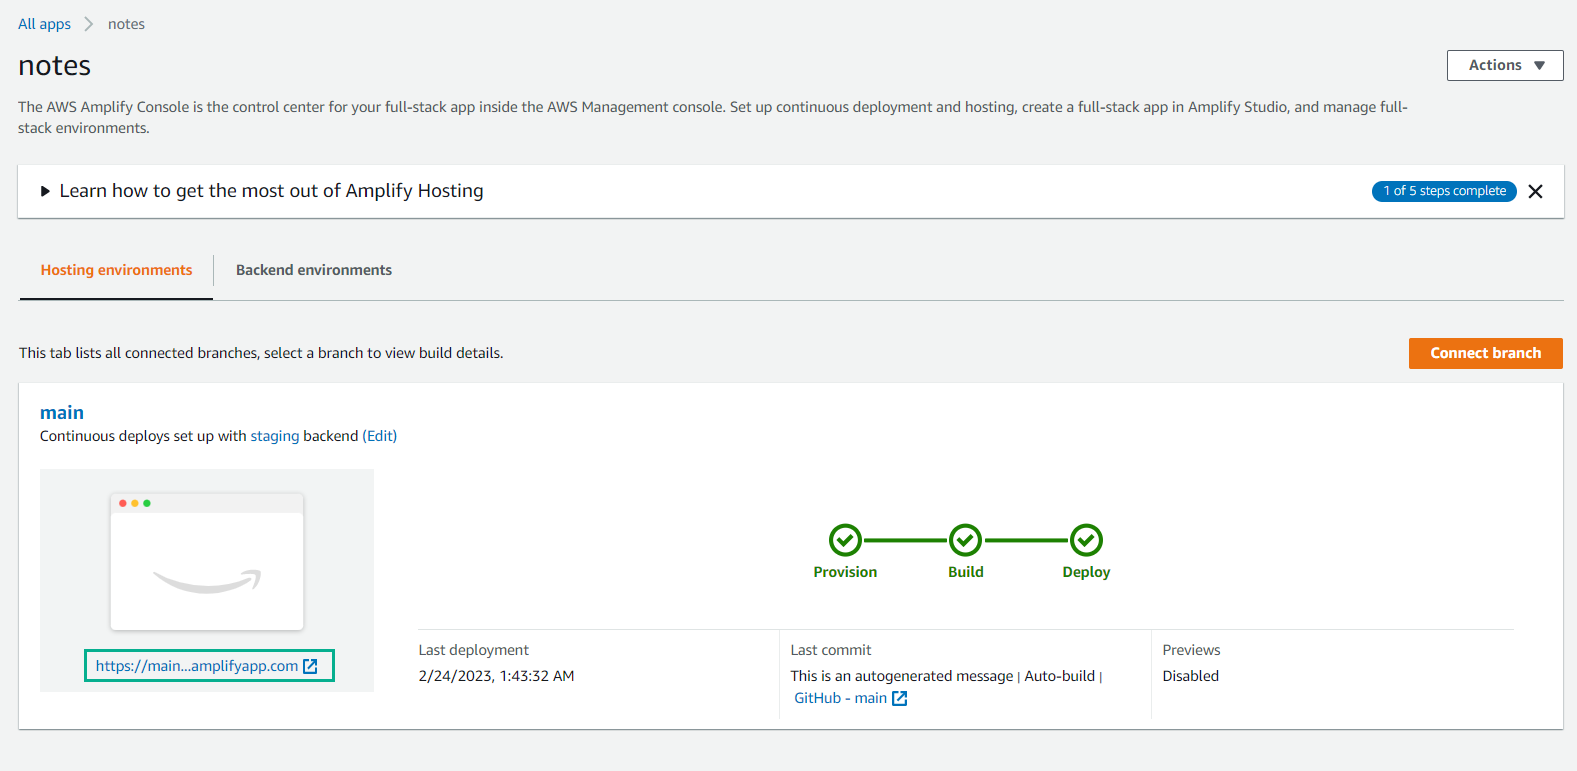Click the 1 of 5 steps complete badge
This screenshot has height=771, width=1577.
click(1444, 191)
